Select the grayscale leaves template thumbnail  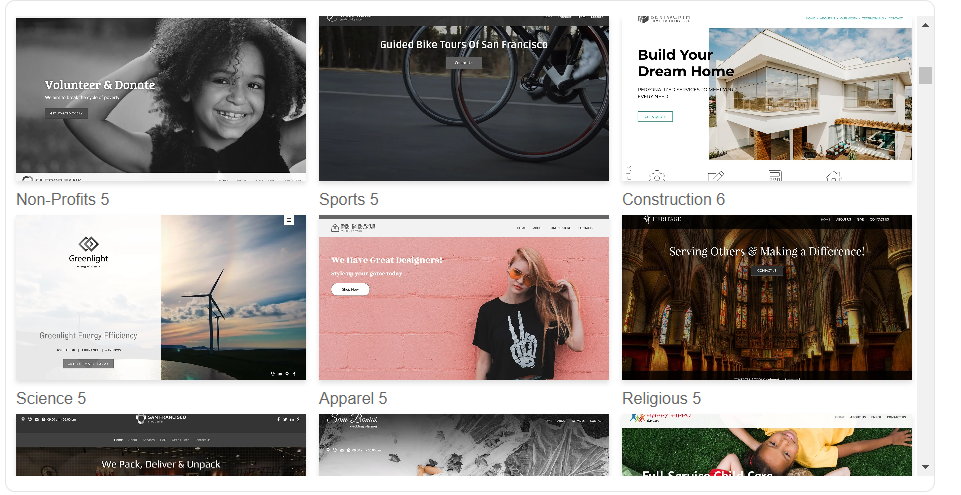[464, 445]
